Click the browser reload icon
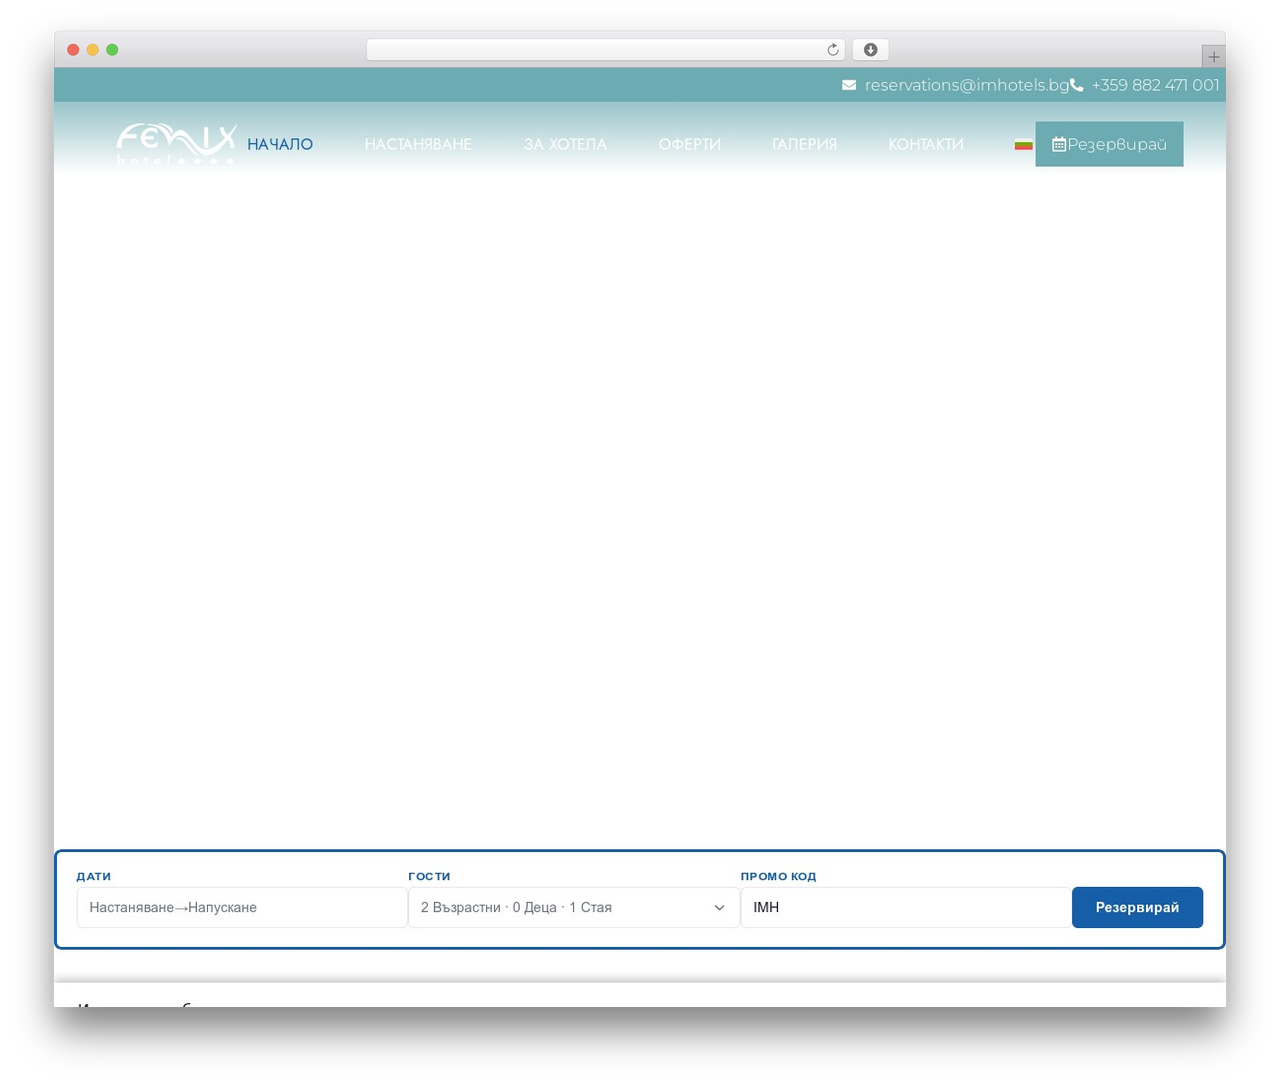The height and width of the screenshot is (1084, 1280). 832,50
